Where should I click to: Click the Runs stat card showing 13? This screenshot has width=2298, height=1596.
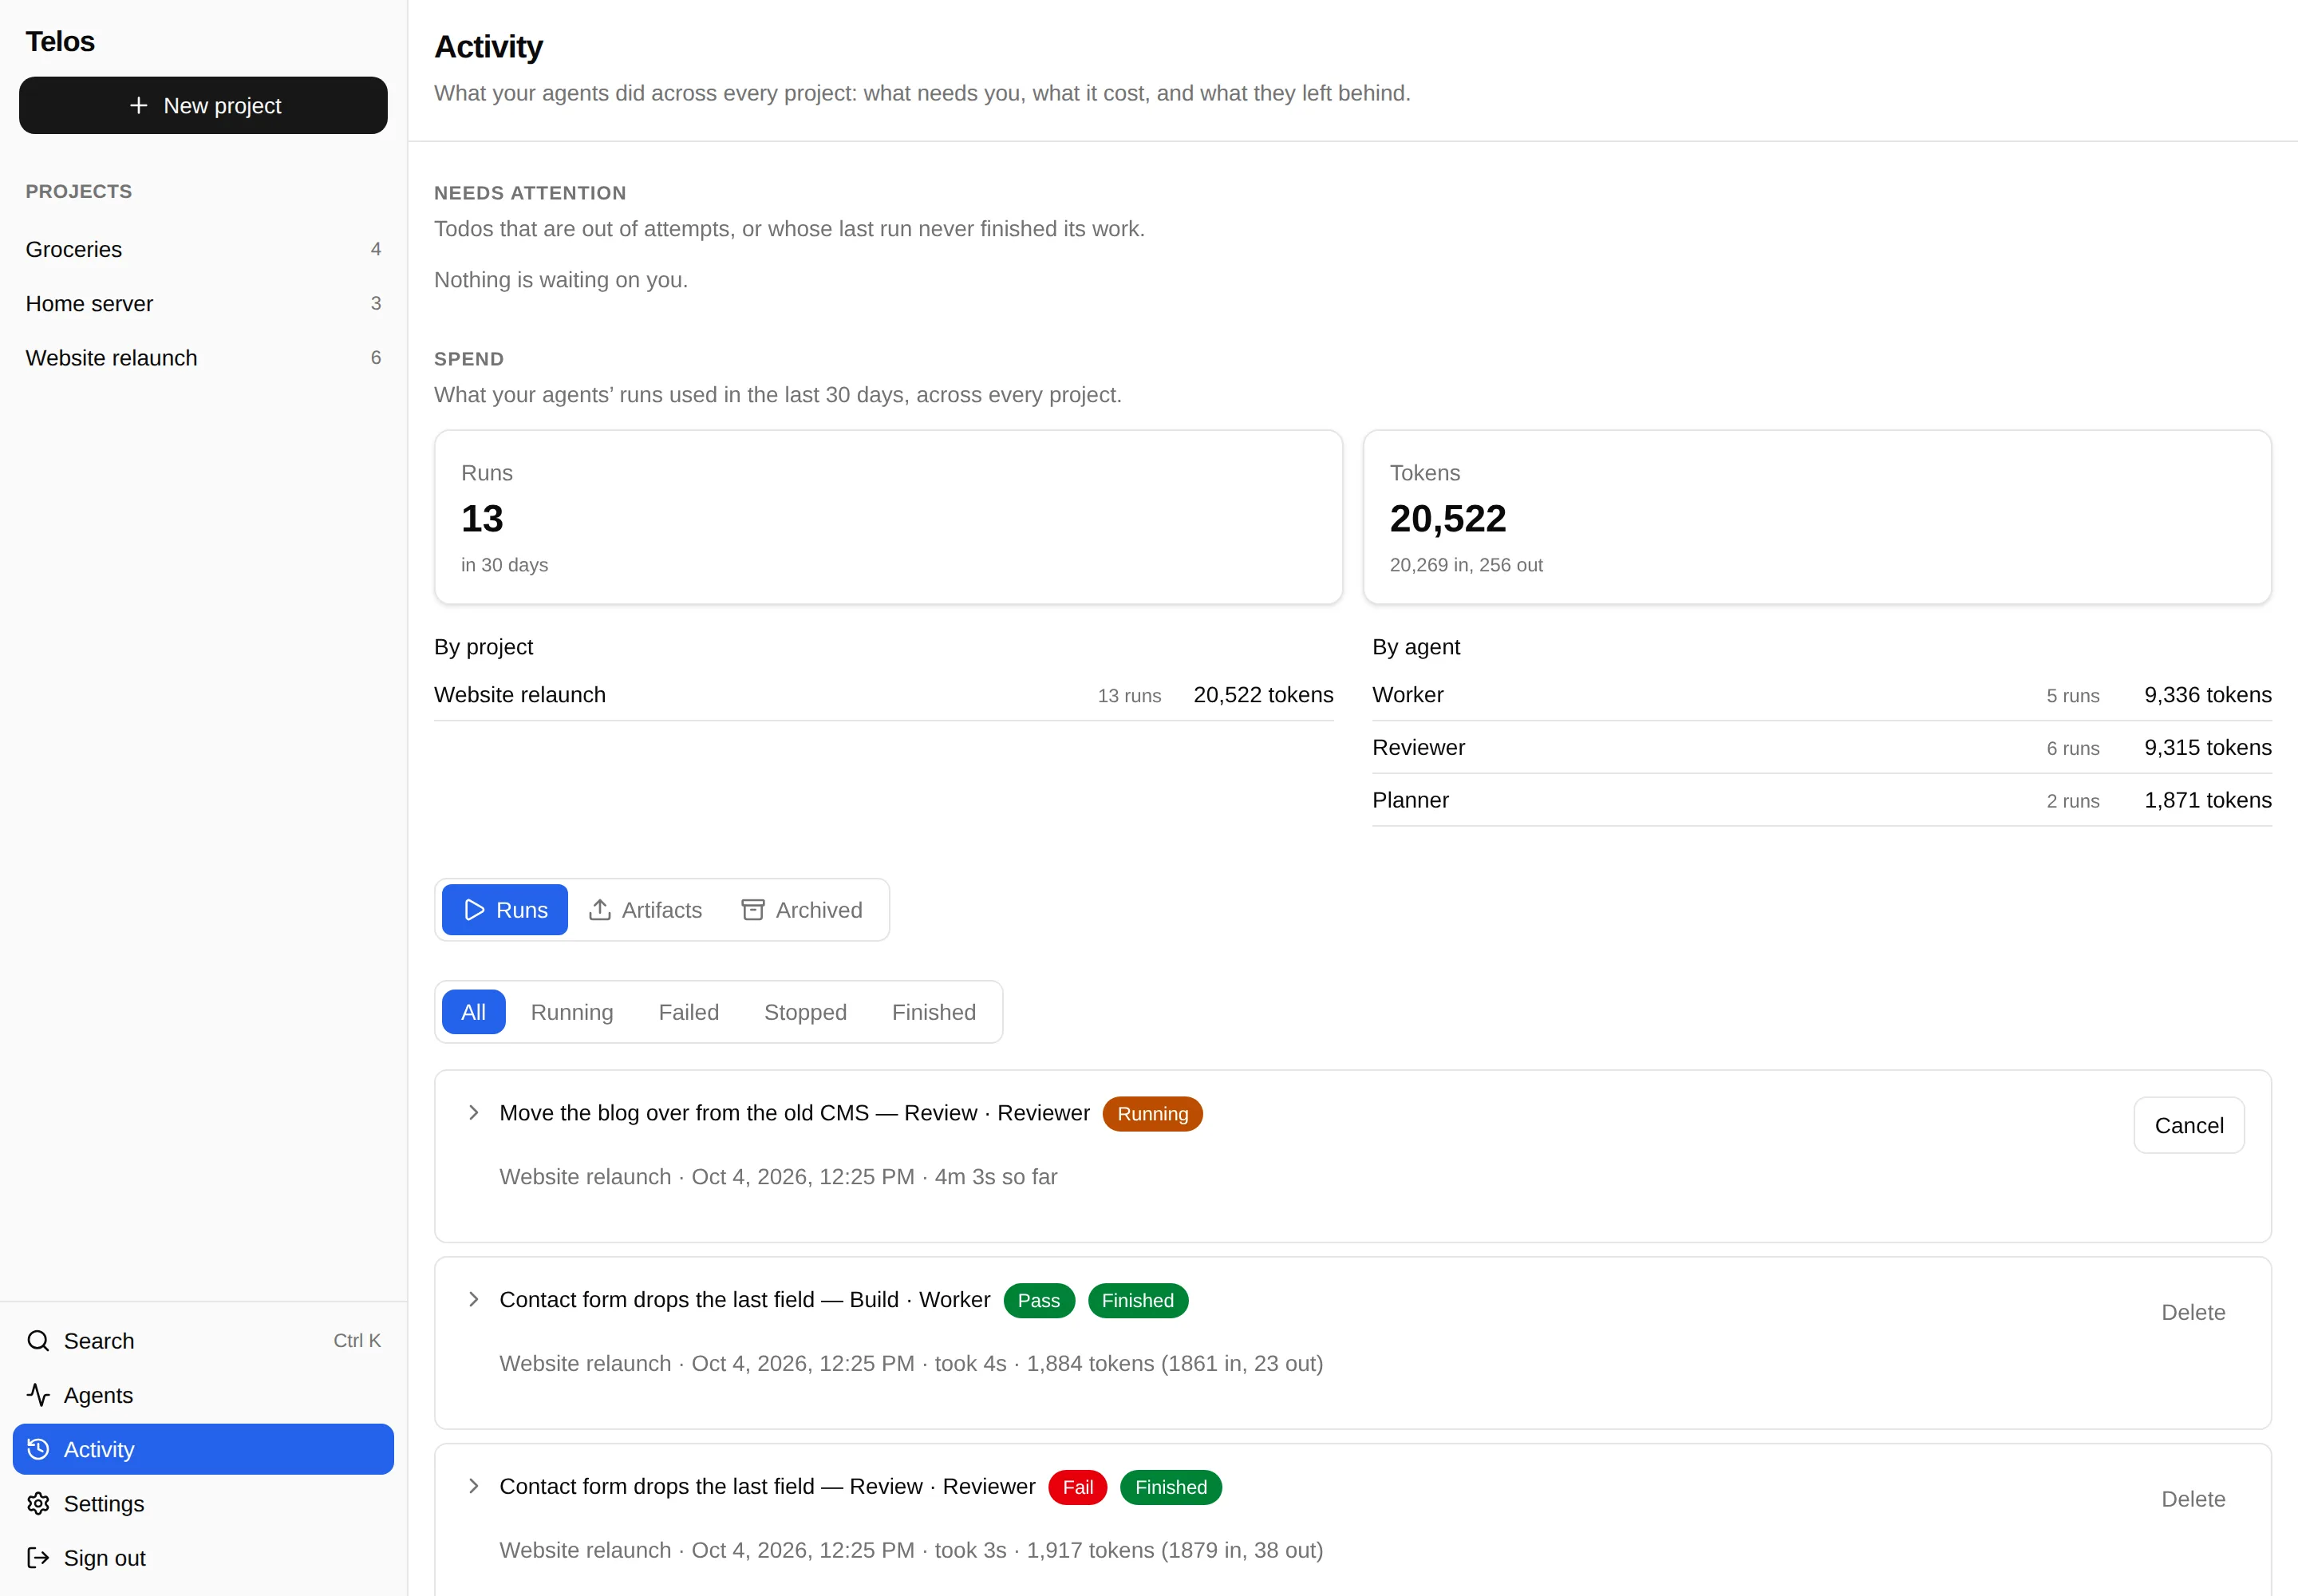point(888,517)
